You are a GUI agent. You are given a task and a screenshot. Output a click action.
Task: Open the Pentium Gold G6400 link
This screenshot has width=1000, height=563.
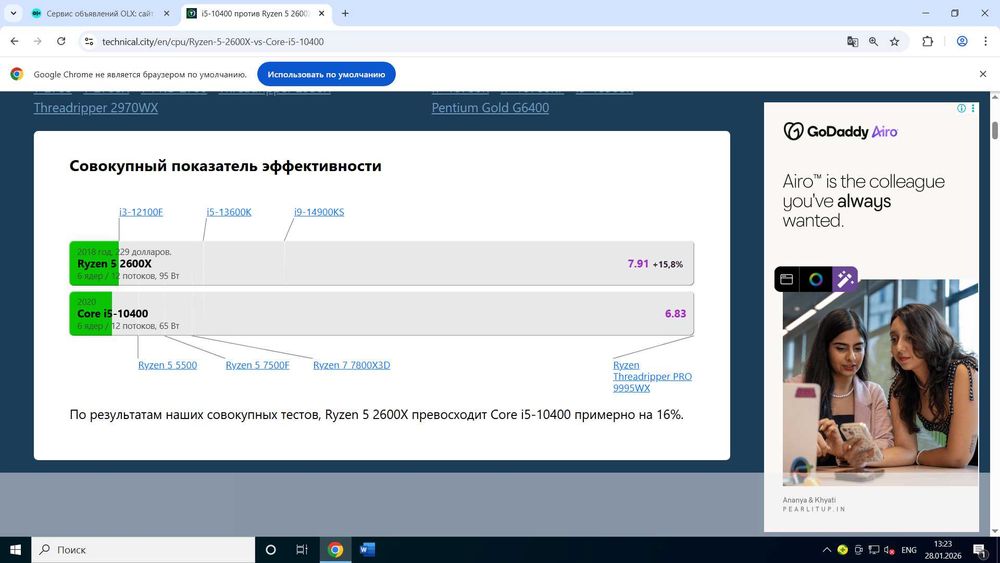490,108
